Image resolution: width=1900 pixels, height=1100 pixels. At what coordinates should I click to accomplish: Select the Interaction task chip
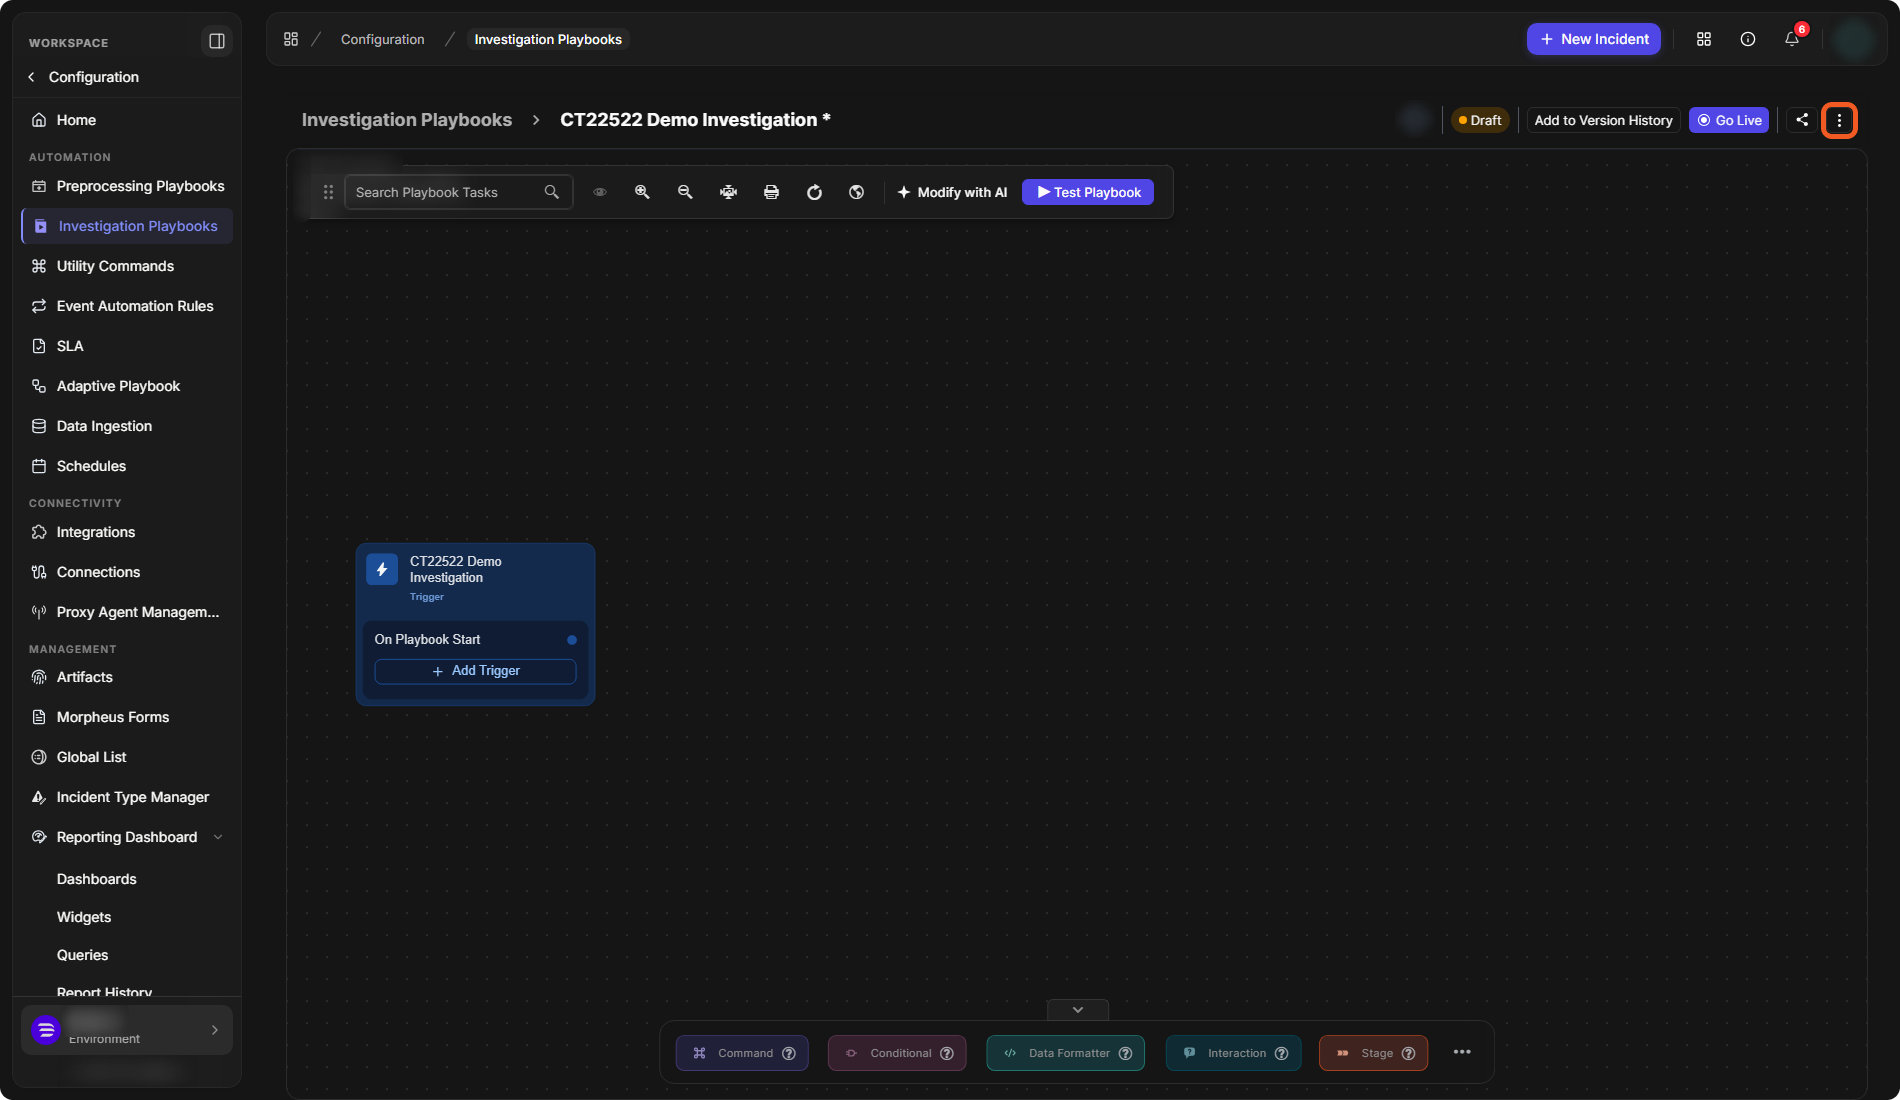pos(1233,1053)
